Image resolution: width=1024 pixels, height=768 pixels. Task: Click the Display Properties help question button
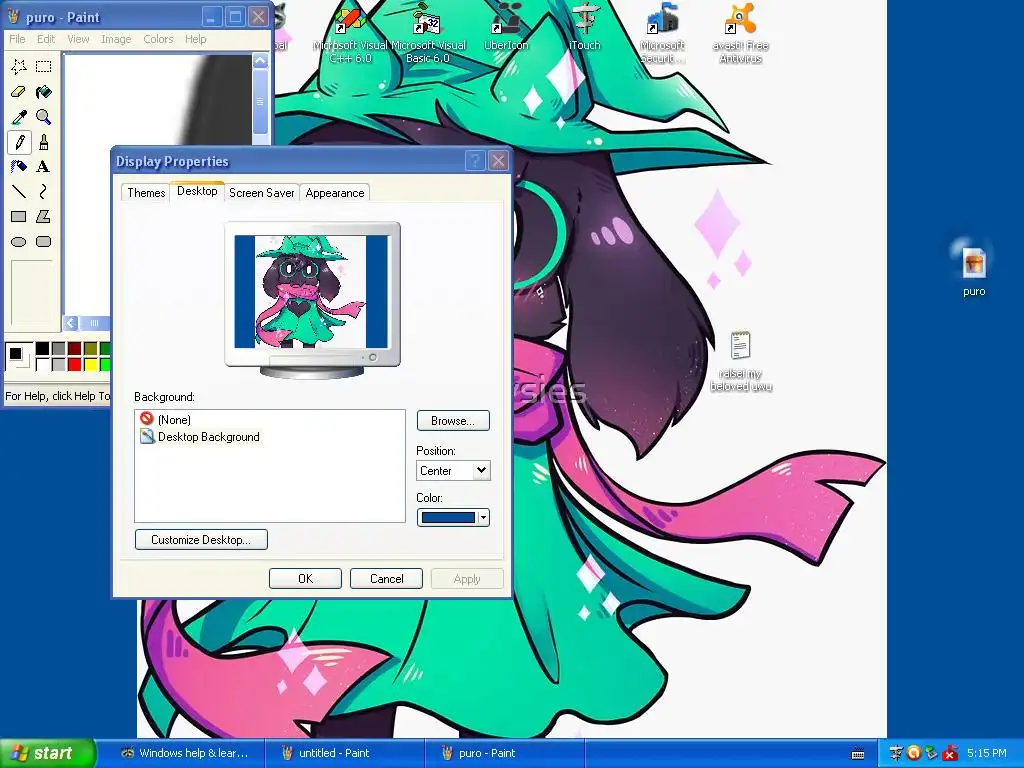click(x=475, y=161)
